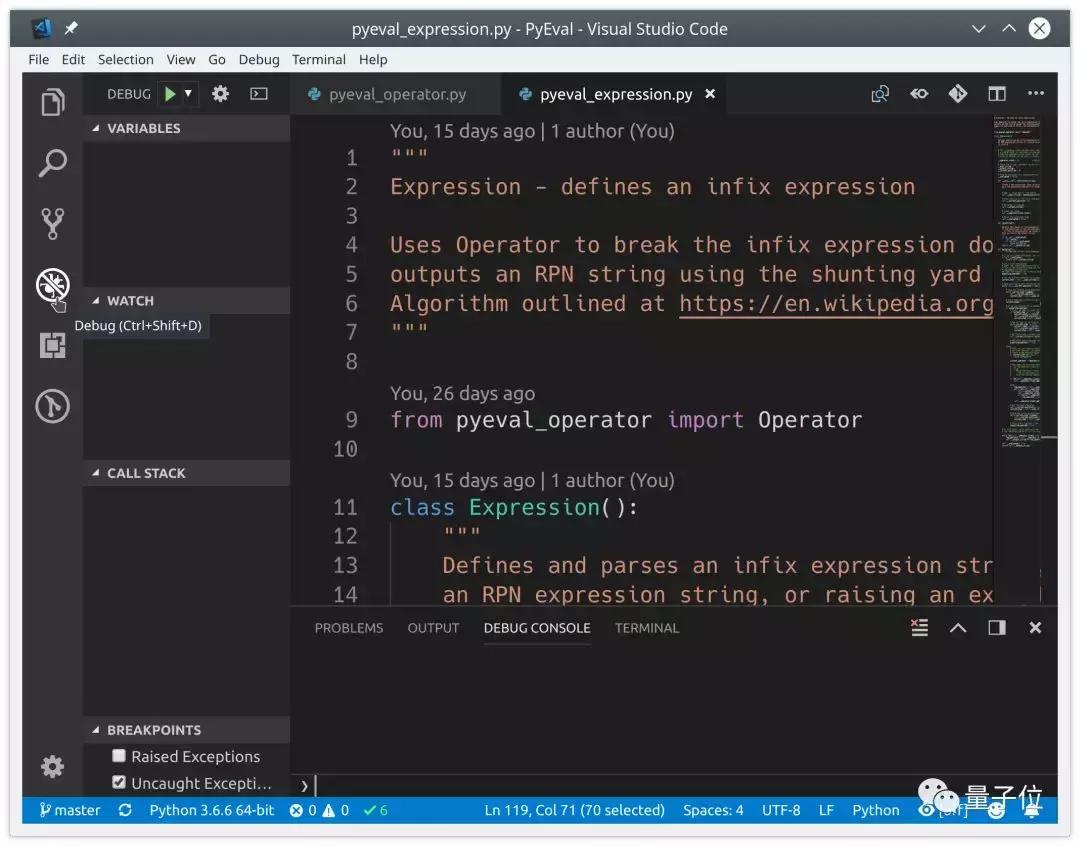Viewport: 1080px width, 846px height.
Task: Click the master branch indicator
Action: (68, 810)
